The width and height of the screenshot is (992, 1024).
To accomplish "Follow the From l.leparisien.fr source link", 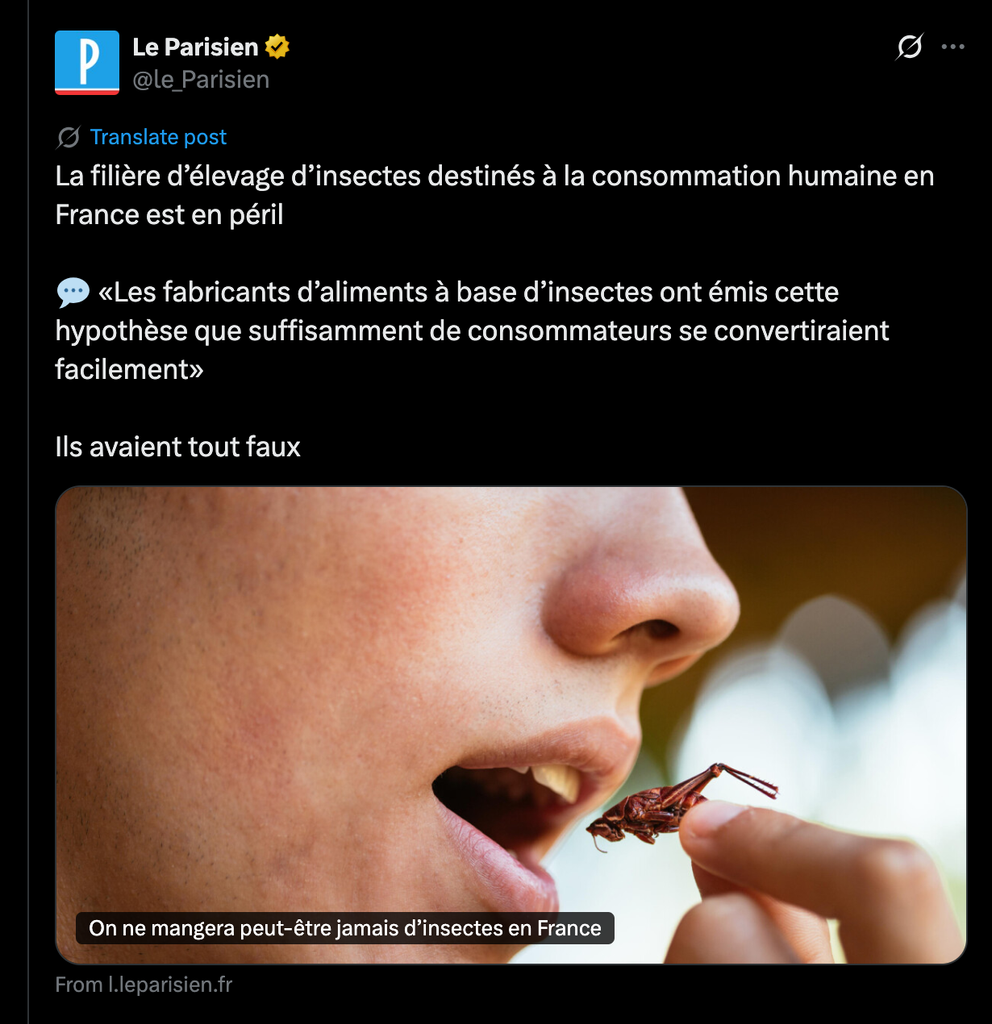I will pos(144,984).
